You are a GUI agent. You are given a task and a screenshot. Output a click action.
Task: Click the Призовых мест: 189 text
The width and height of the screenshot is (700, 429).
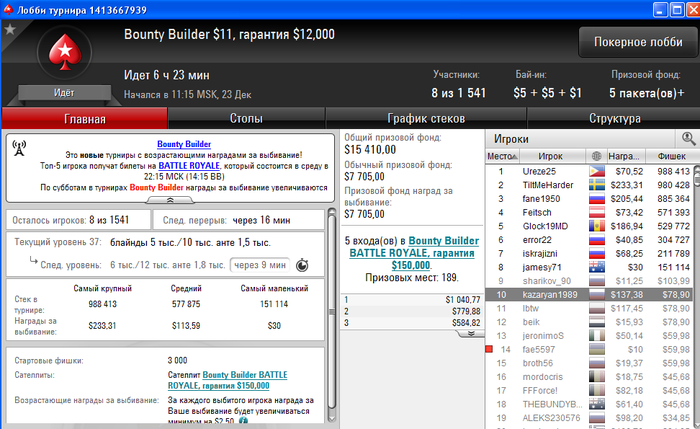(x=412, y=278)
